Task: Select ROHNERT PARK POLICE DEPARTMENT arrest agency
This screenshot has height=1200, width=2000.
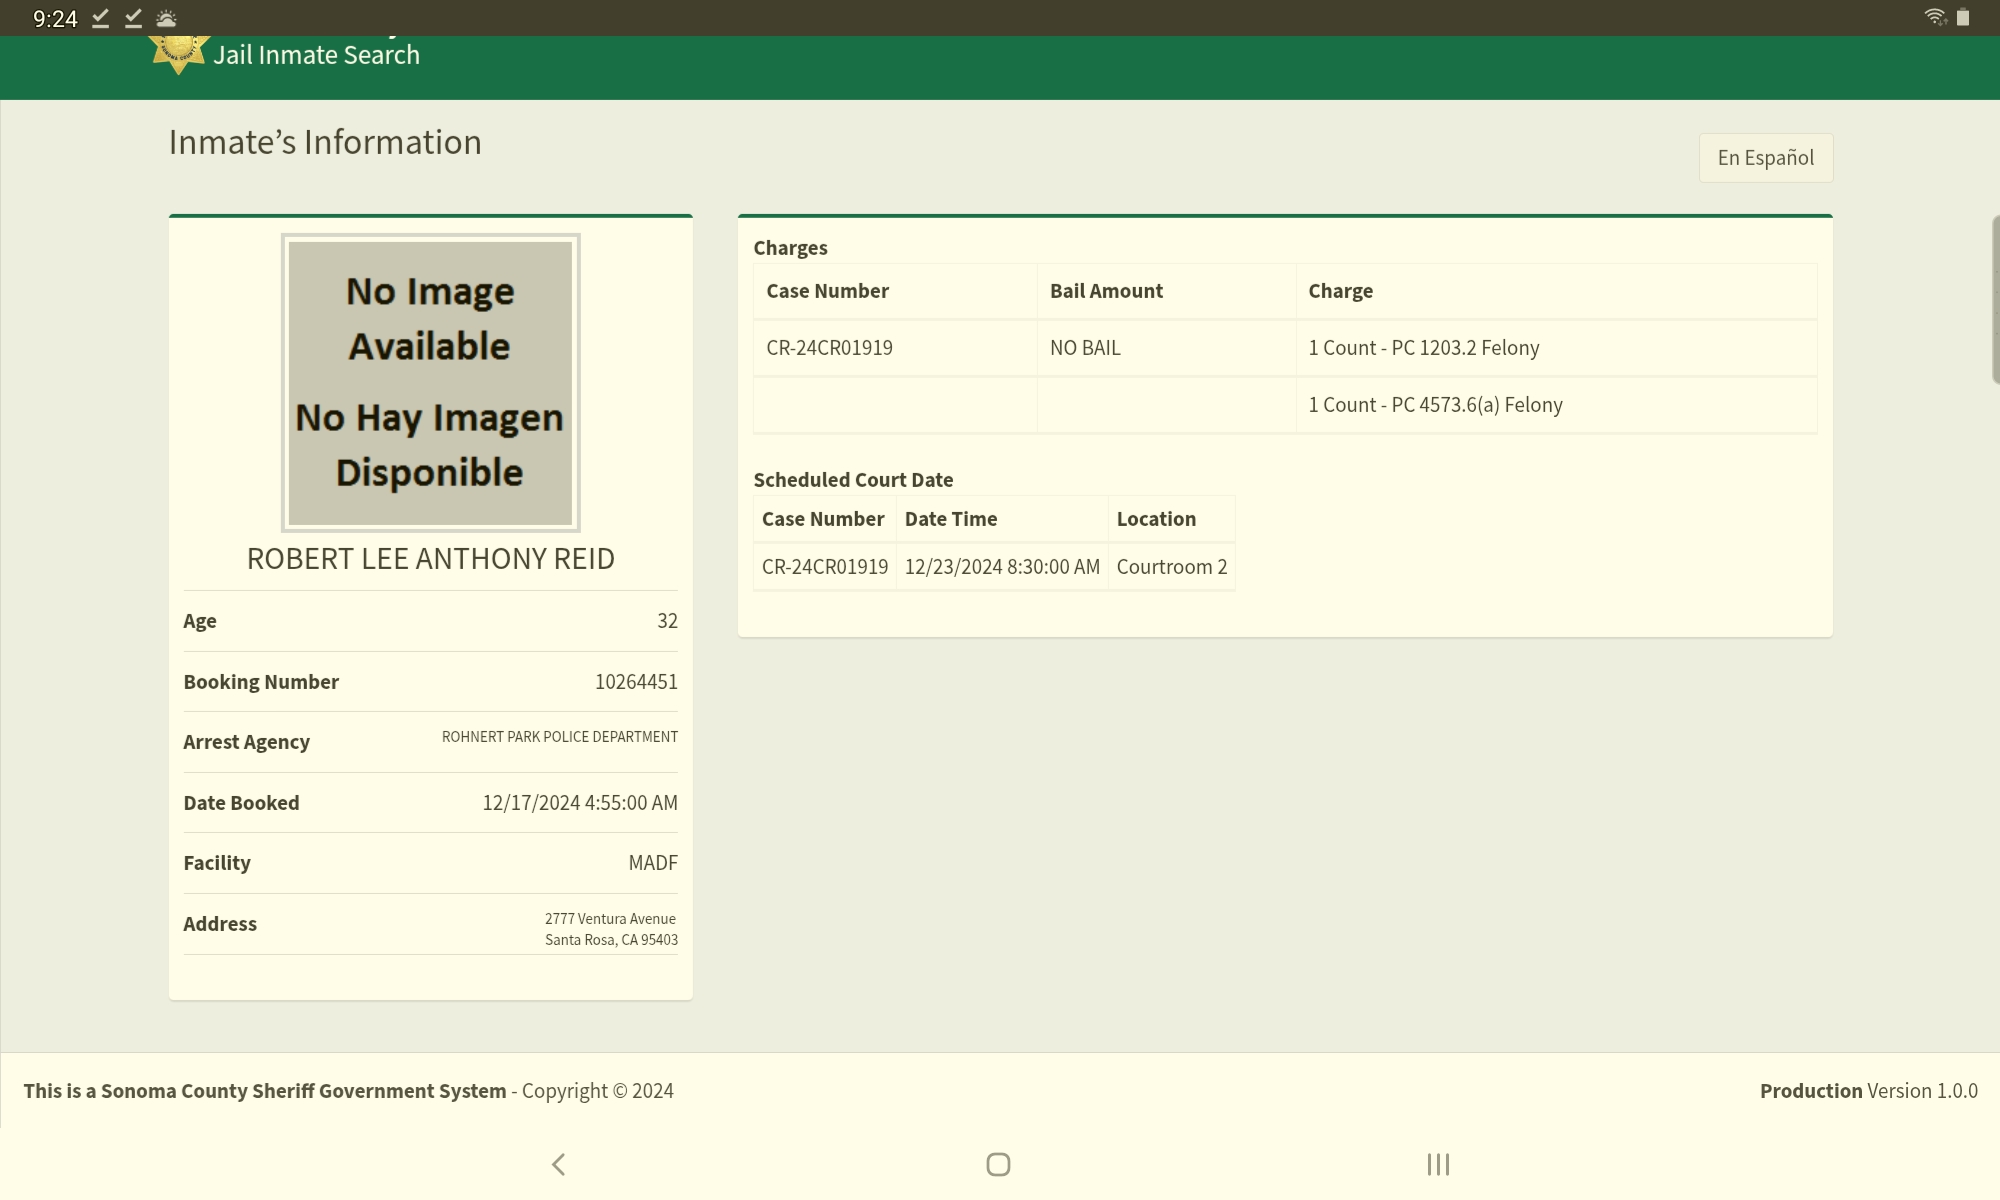Action: click(560, 737)
